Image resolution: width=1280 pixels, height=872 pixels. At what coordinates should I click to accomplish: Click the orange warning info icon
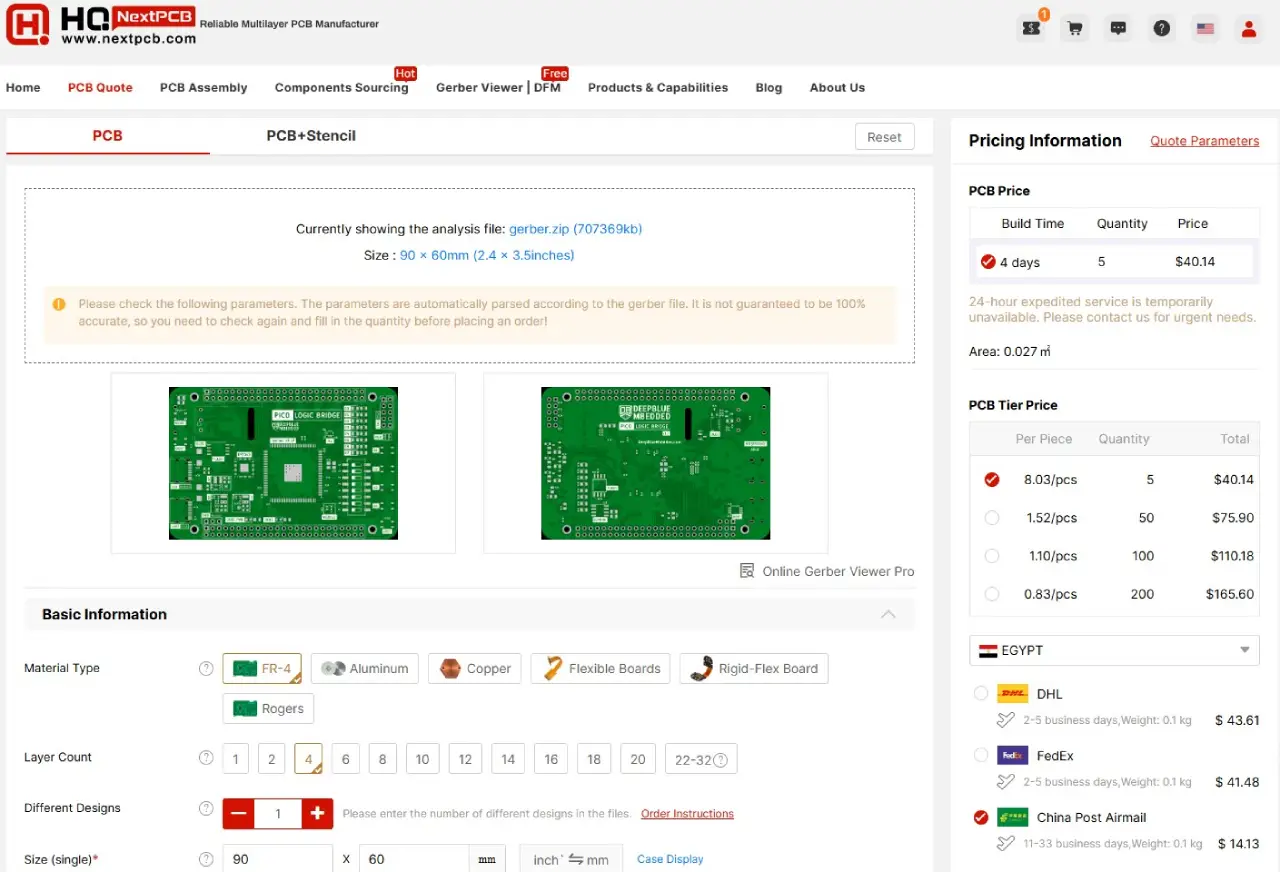(59, 304)
